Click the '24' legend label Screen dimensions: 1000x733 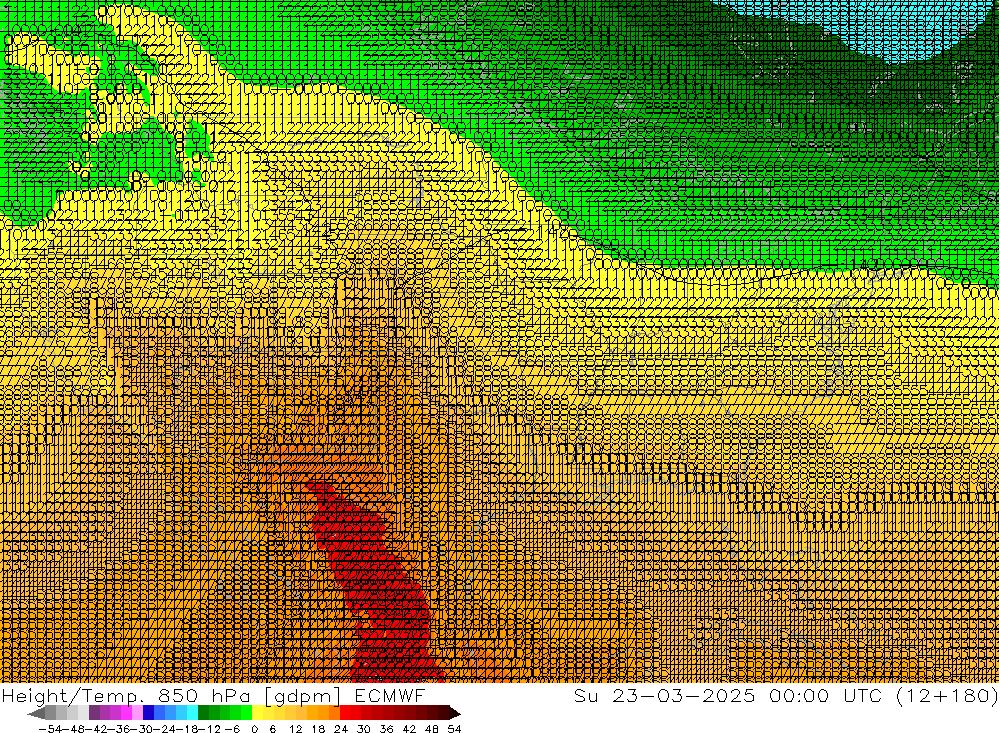click(341, 728)
